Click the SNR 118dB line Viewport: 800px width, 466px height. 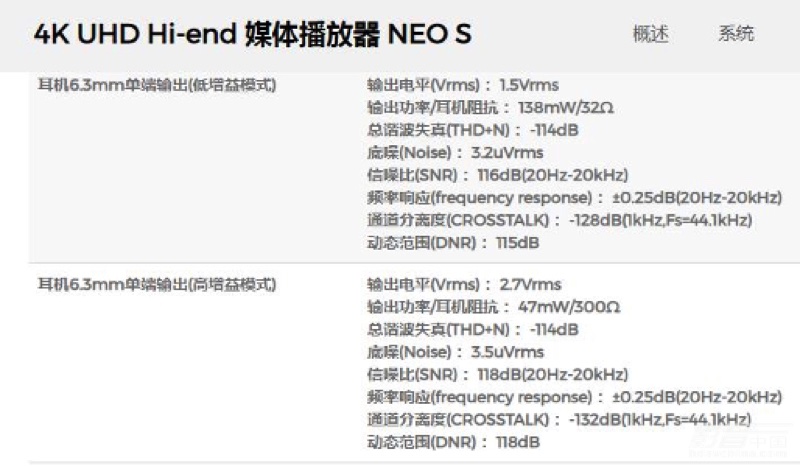pyautogui.click(x=497, y=374)
